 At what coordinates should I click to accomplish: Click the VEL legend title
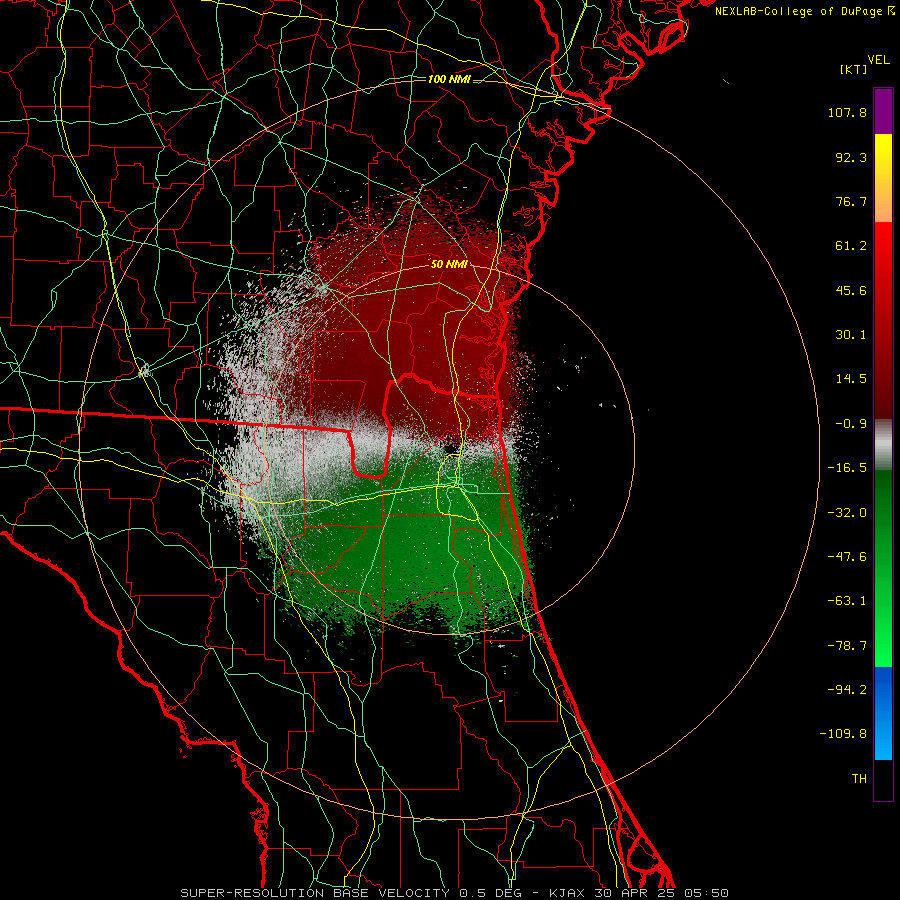click(878, 60)
